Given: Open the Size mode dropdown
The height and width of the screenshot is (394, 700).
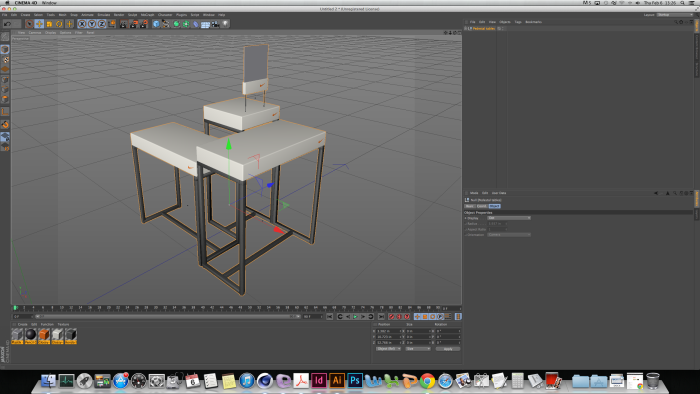Looking at the screenshot, I should [418, 349].
